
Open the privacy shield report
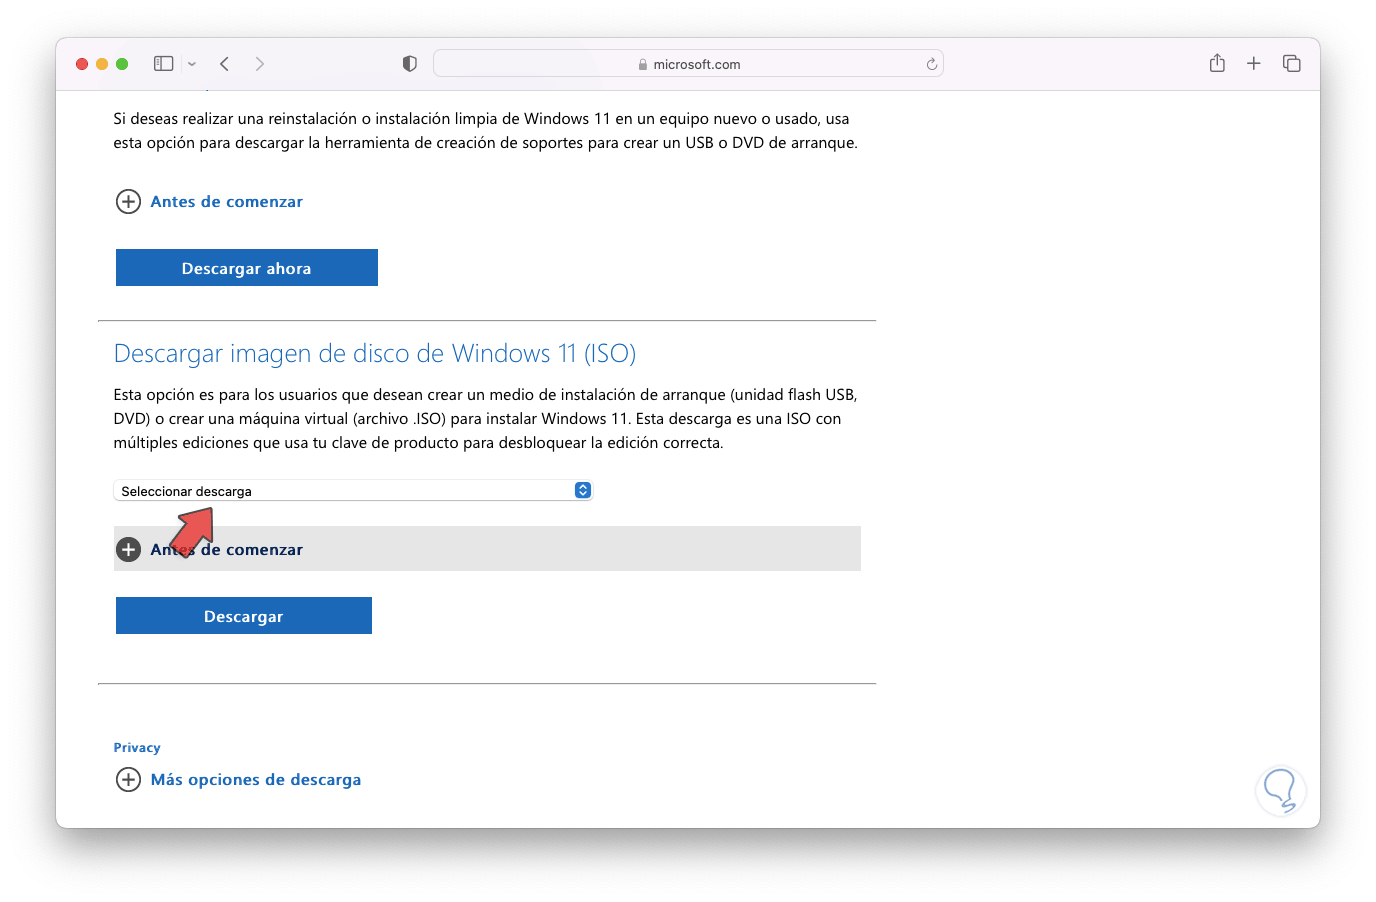coord(409,64)
